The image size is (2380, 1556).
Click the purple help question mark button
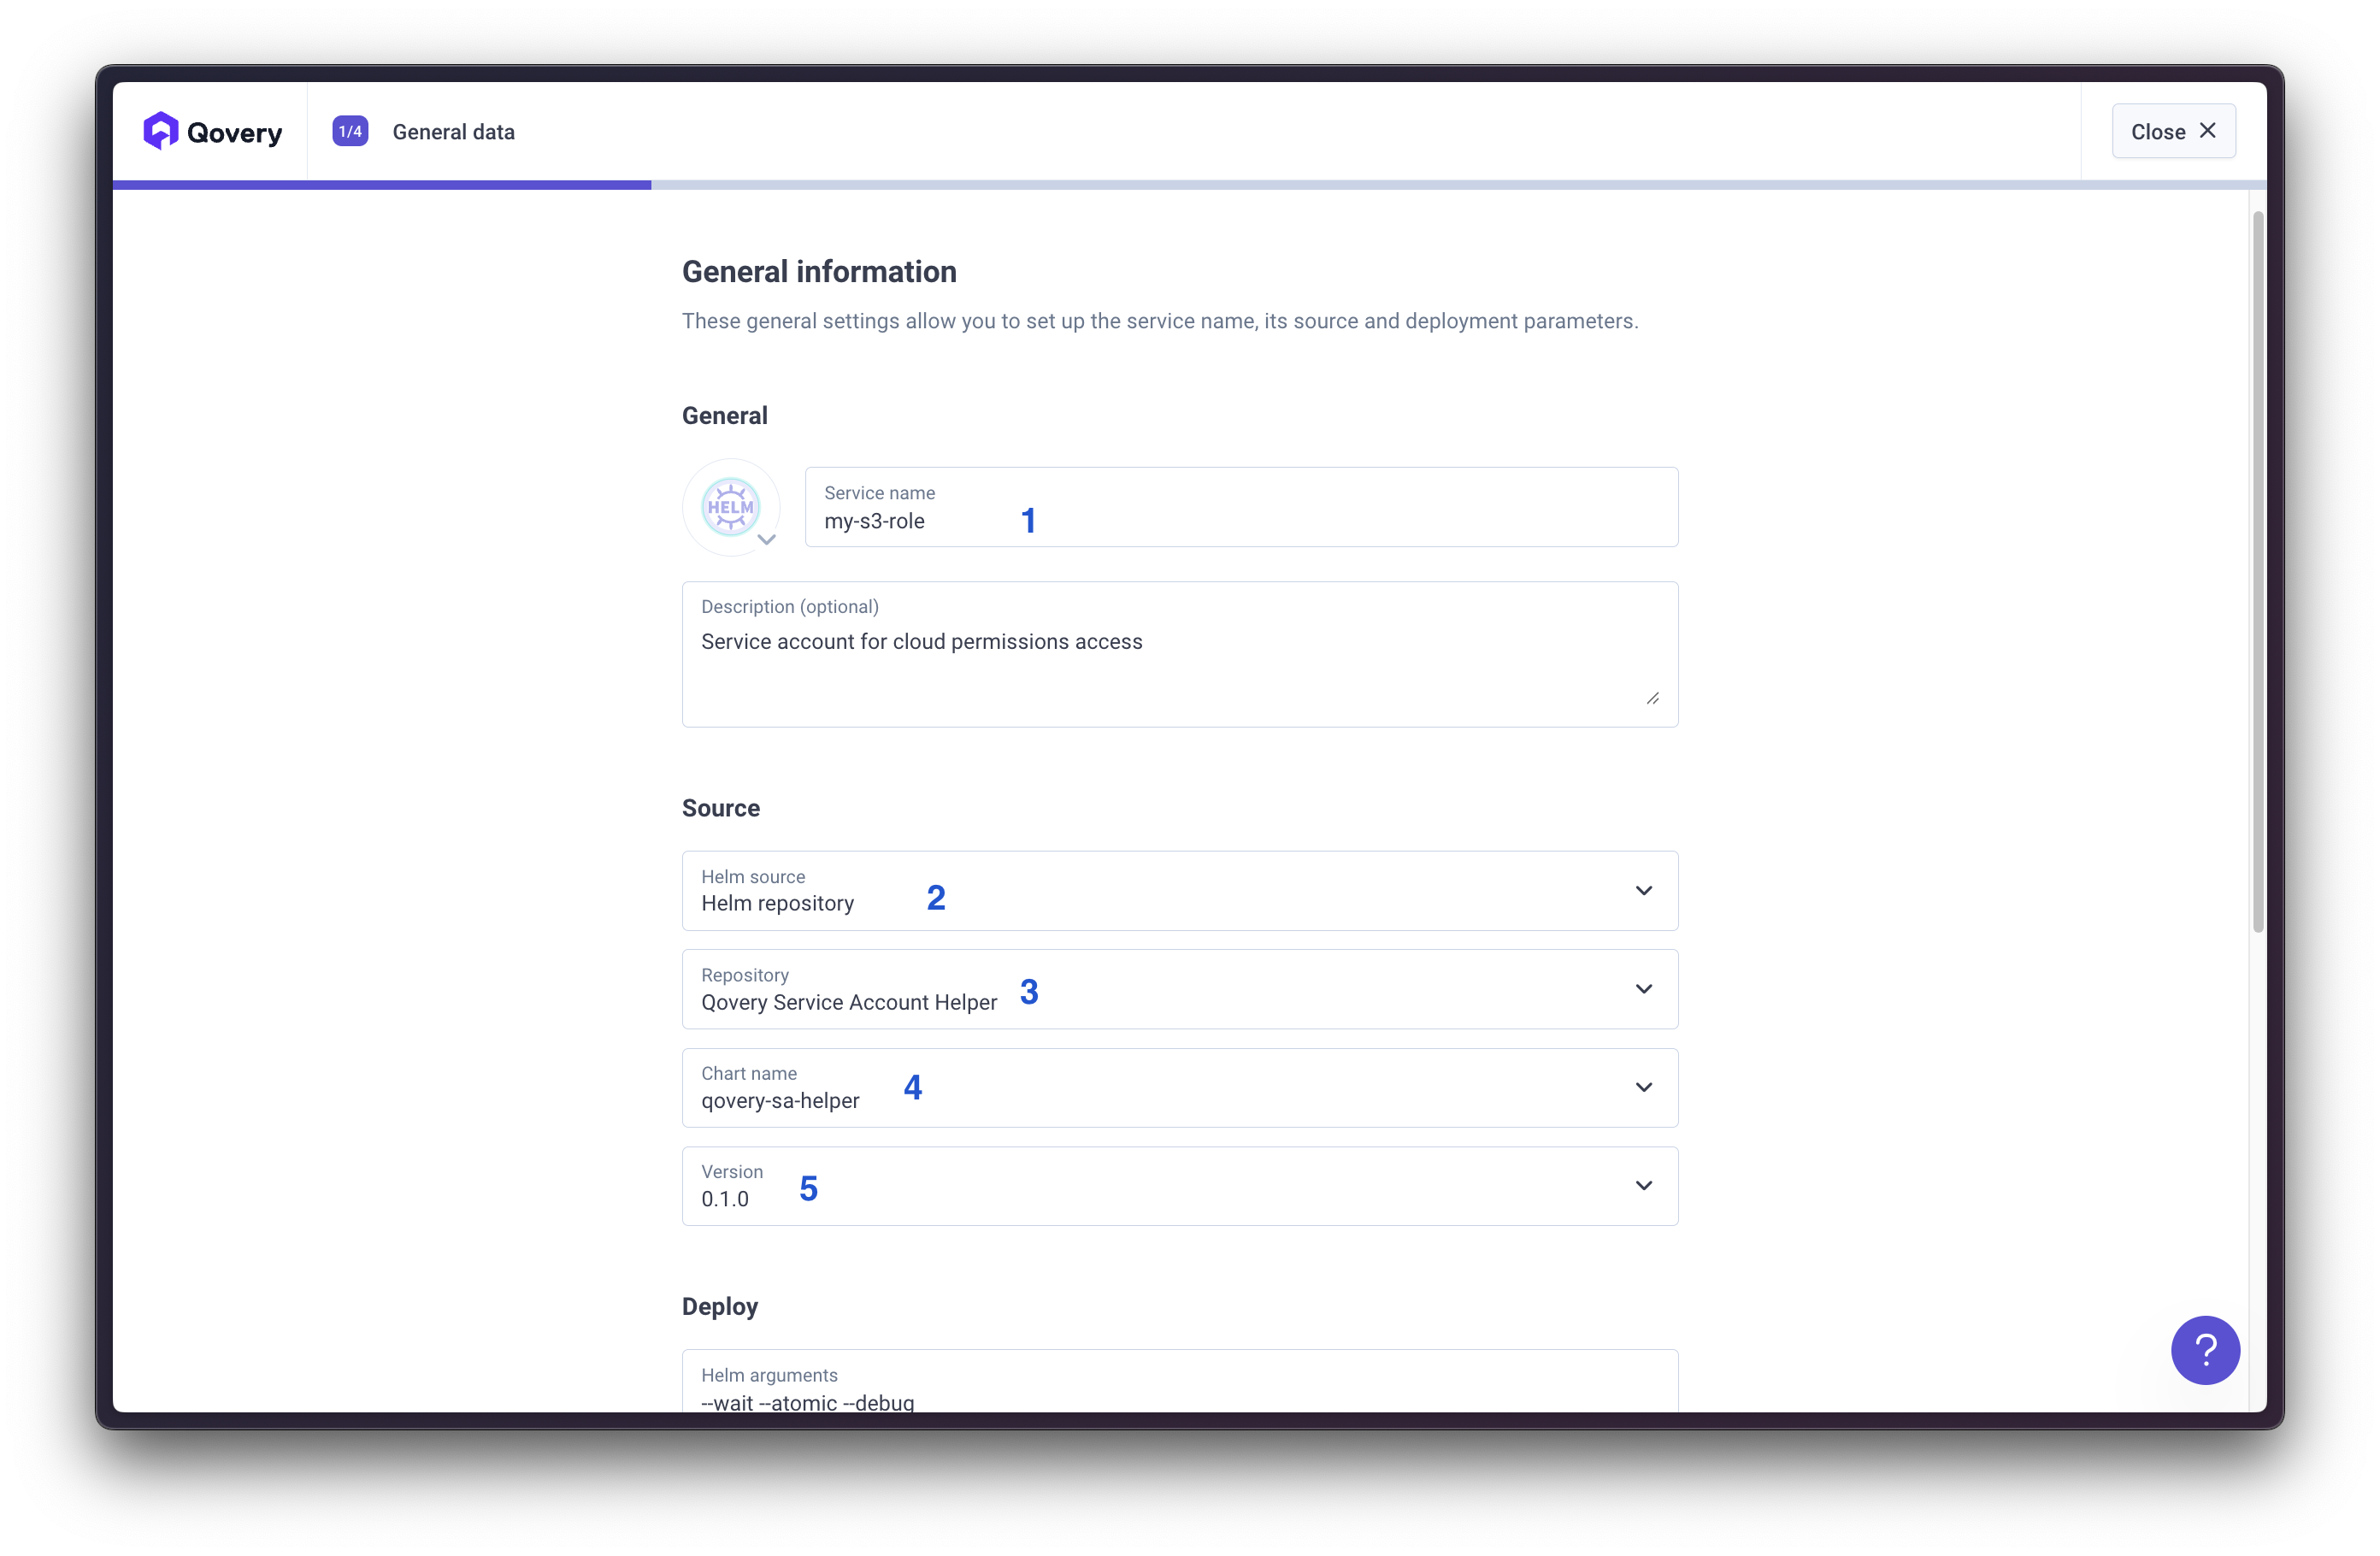2204,1349
